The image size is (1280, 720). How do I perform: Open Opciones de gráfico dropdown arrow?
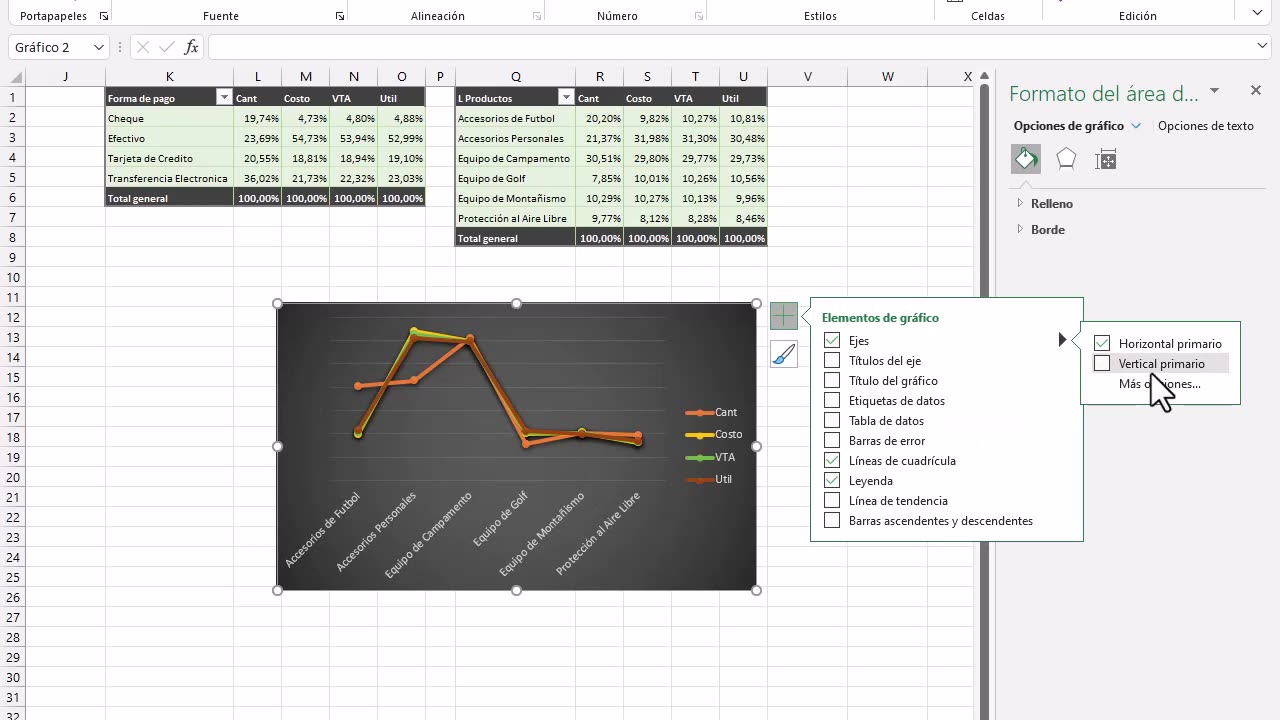1136,126
